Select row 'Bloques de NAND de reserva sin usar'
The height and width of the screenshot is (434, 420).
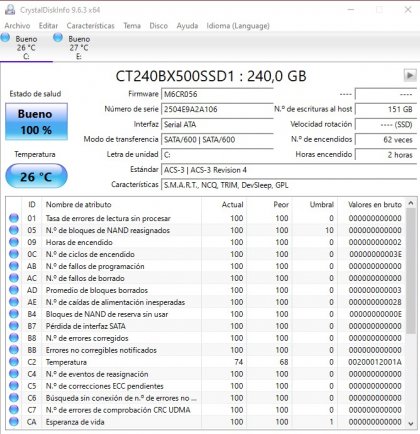[x=206, y=314]
